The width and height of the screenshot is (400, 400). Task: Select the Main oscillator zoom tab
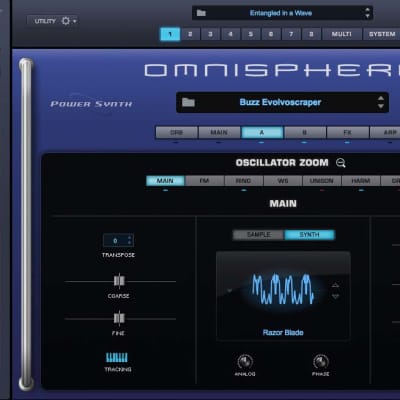click(x=165, y=181)
